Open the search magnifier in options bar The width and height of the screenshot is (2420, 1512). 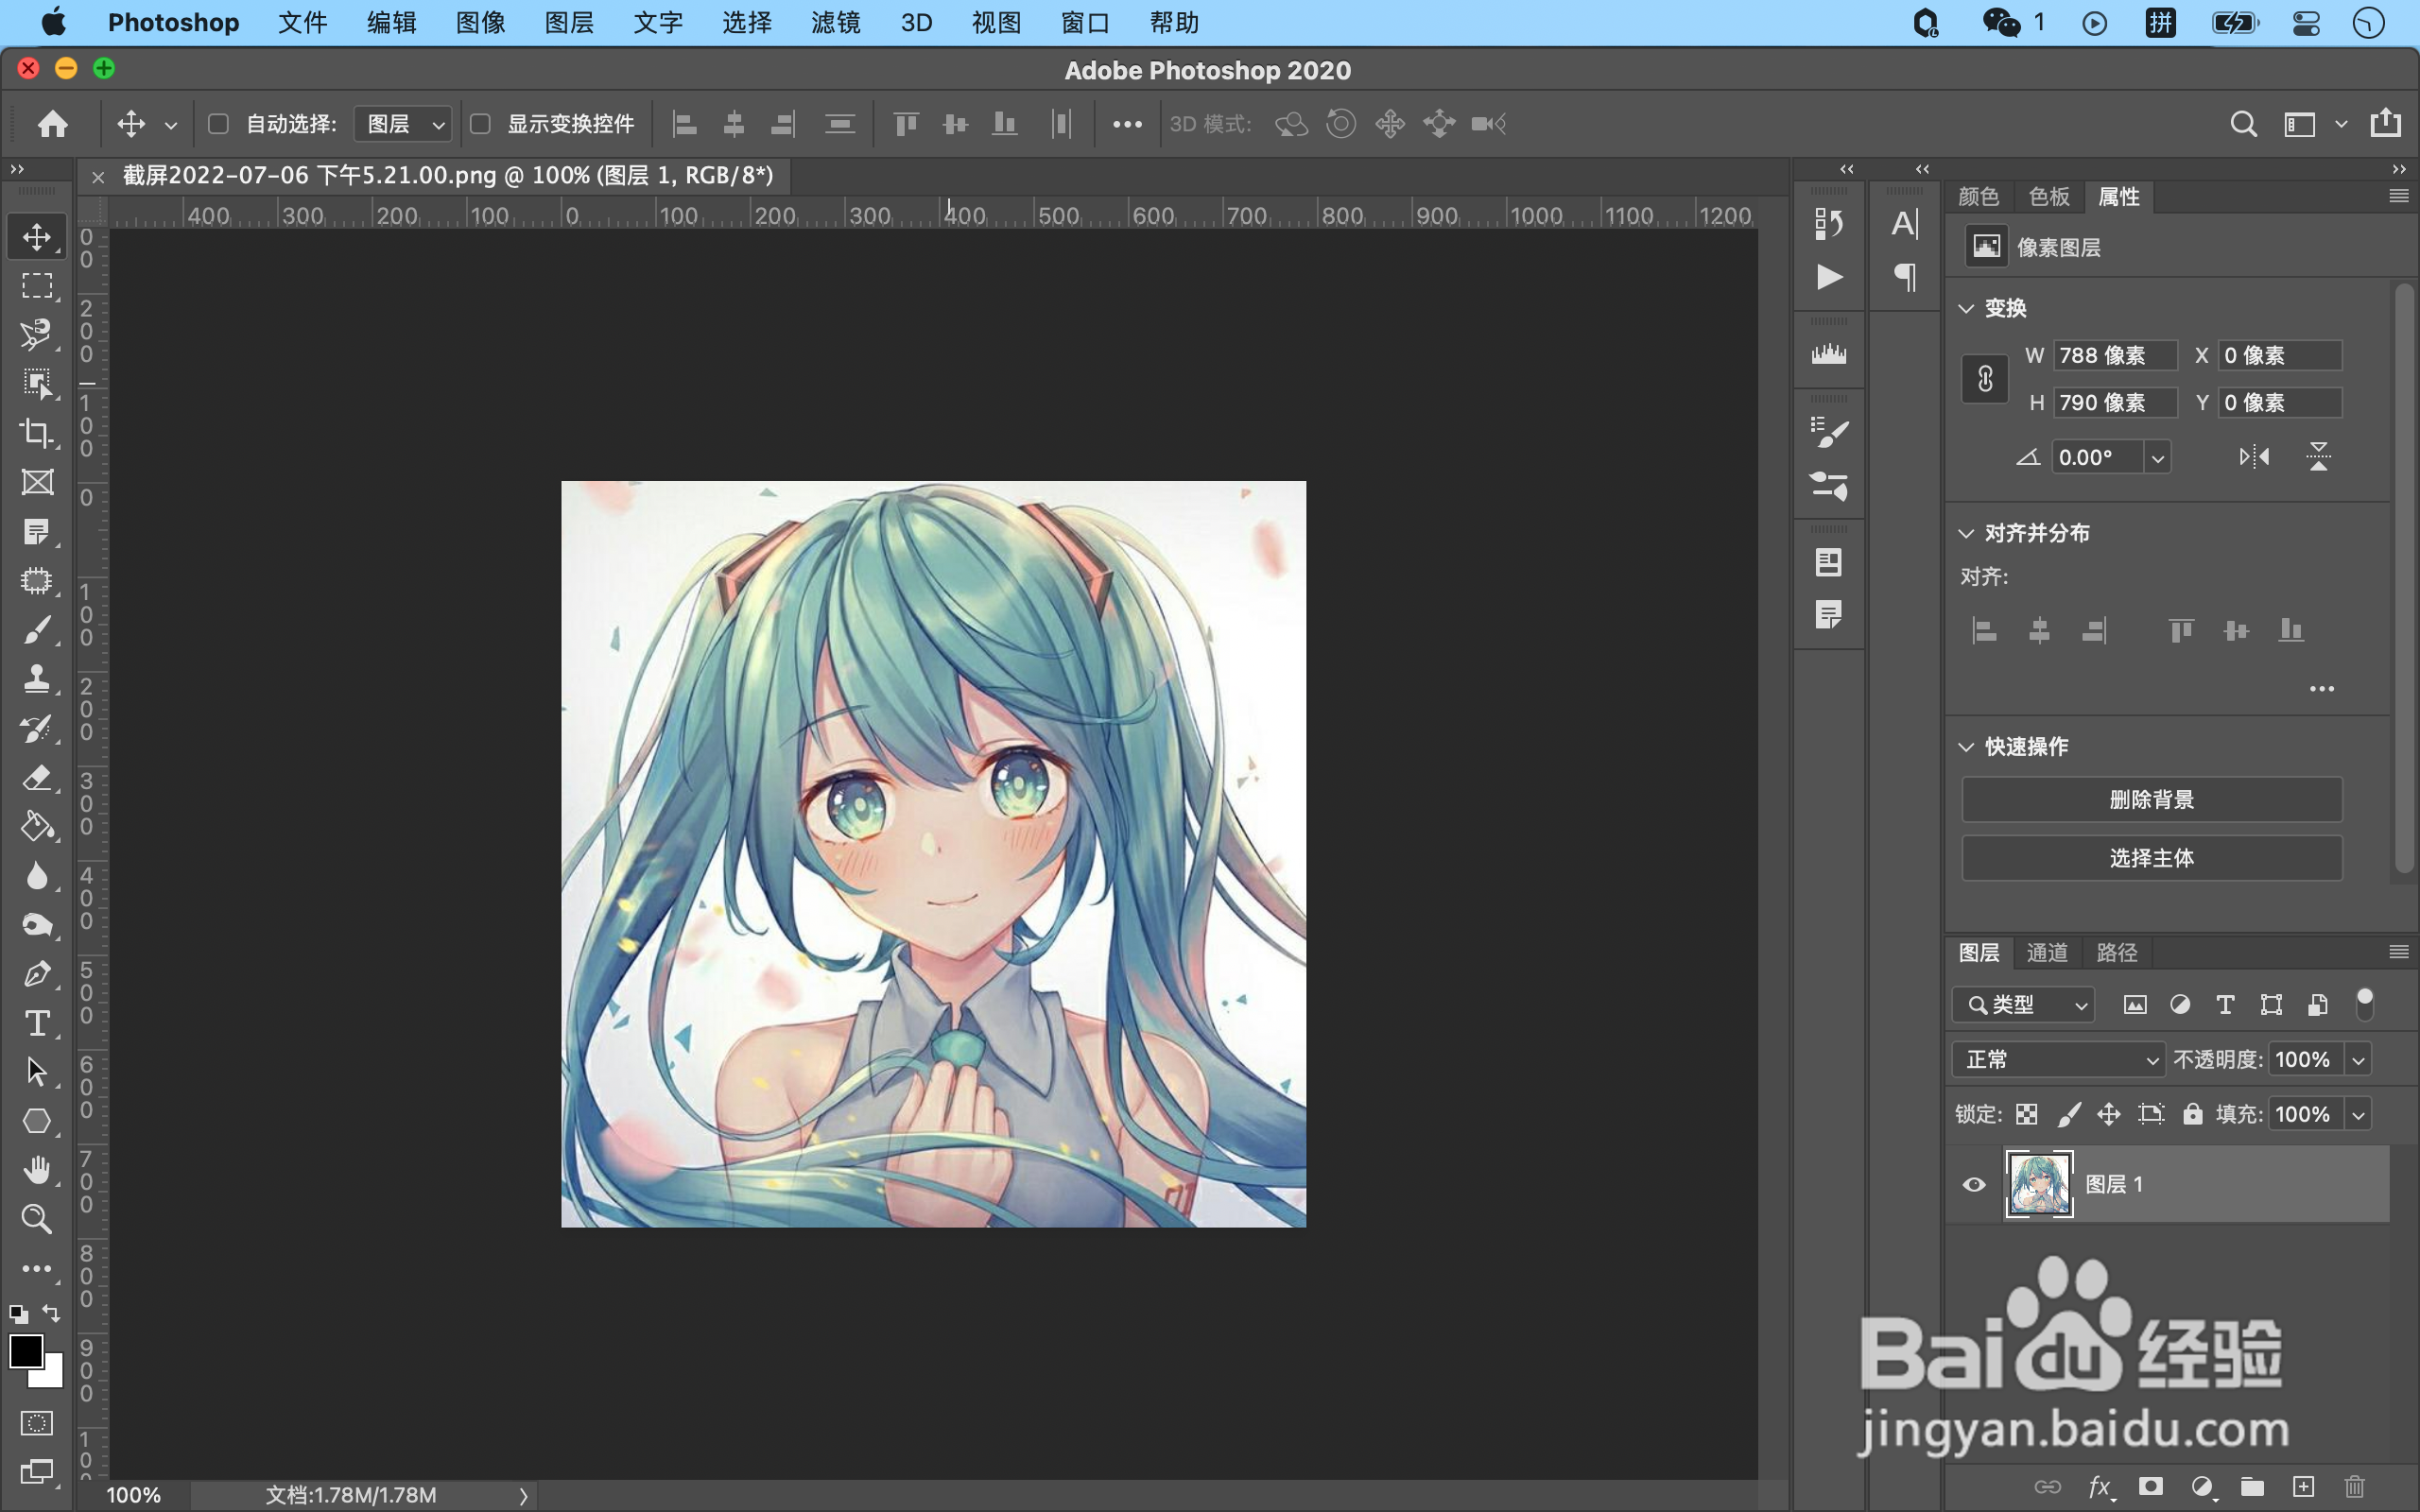point(2243,124)
